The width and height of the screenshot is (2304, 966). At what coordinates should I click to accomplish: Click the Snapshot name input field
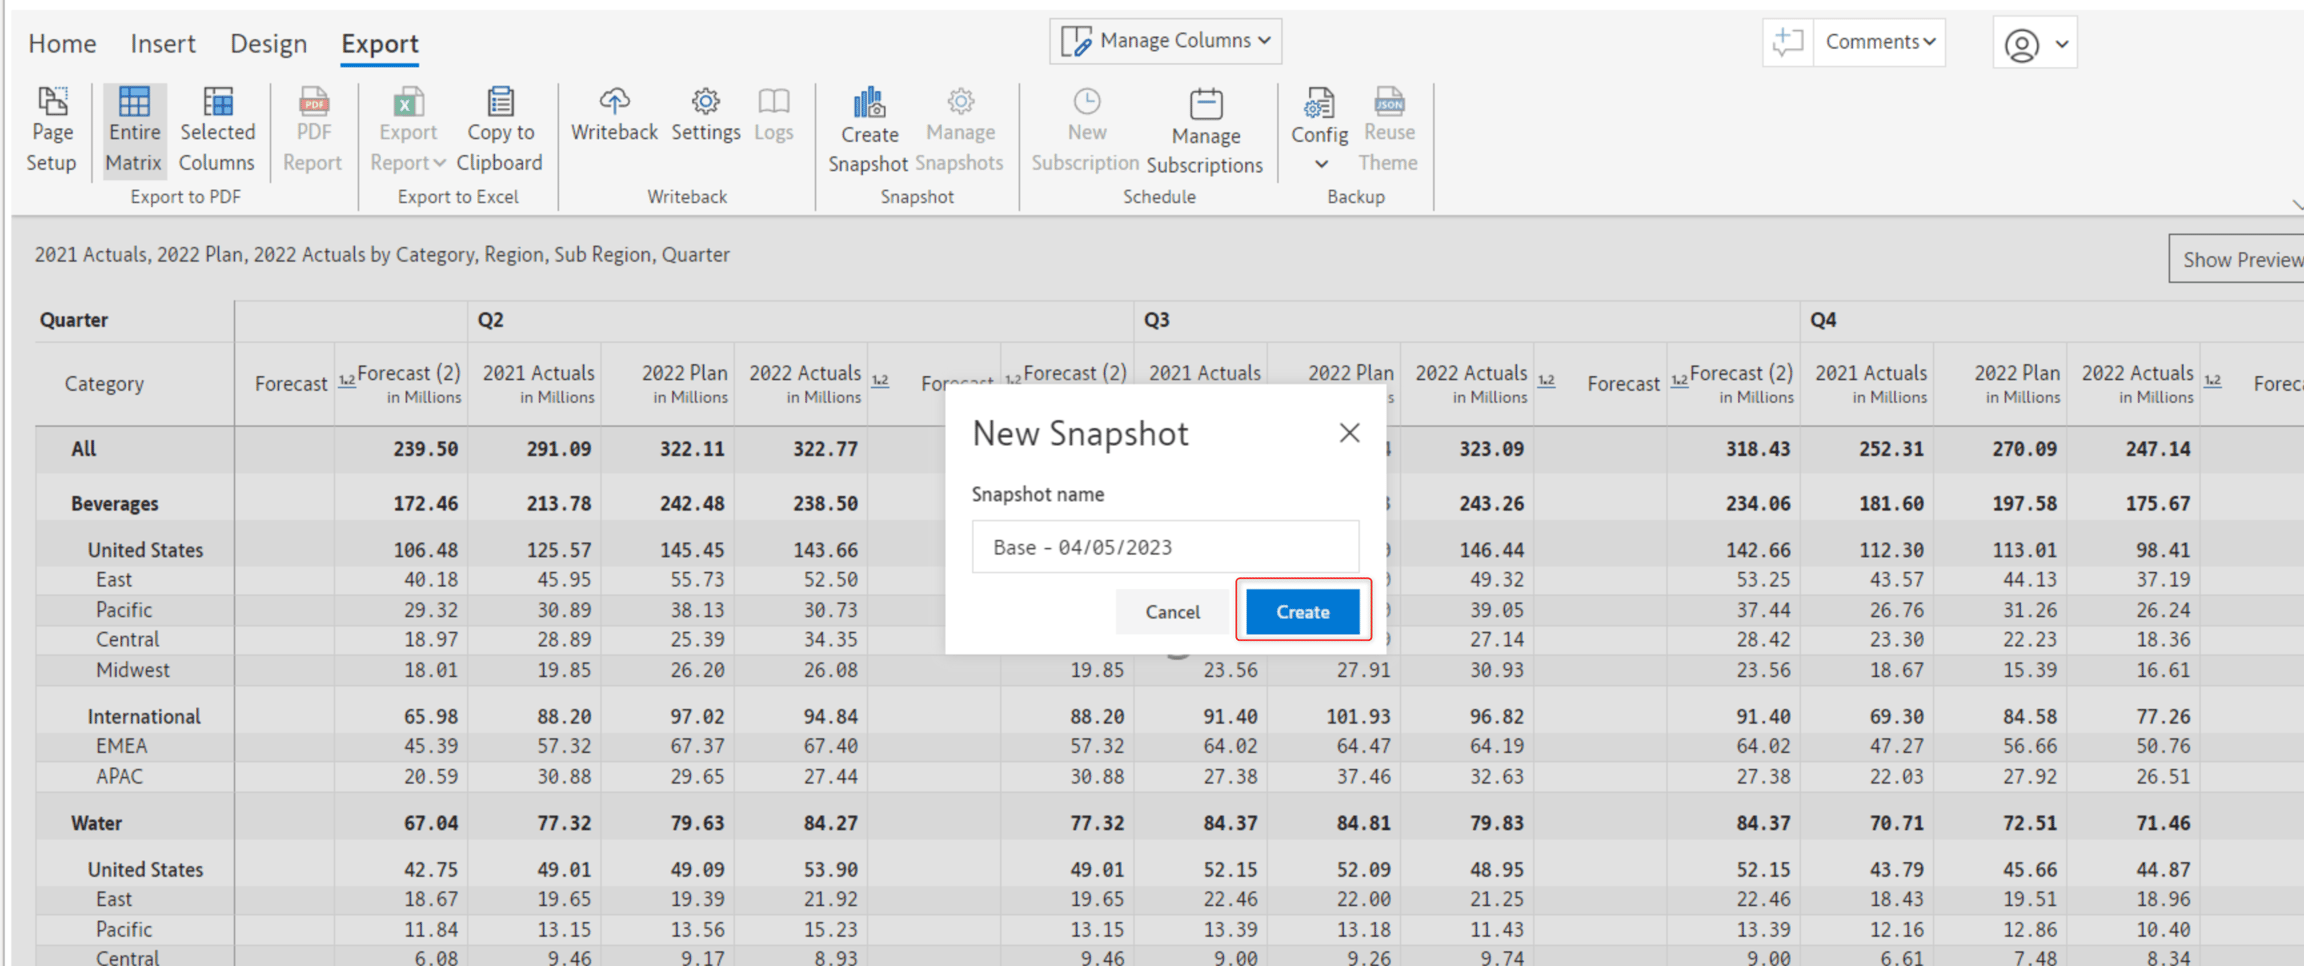point(1165,547)
